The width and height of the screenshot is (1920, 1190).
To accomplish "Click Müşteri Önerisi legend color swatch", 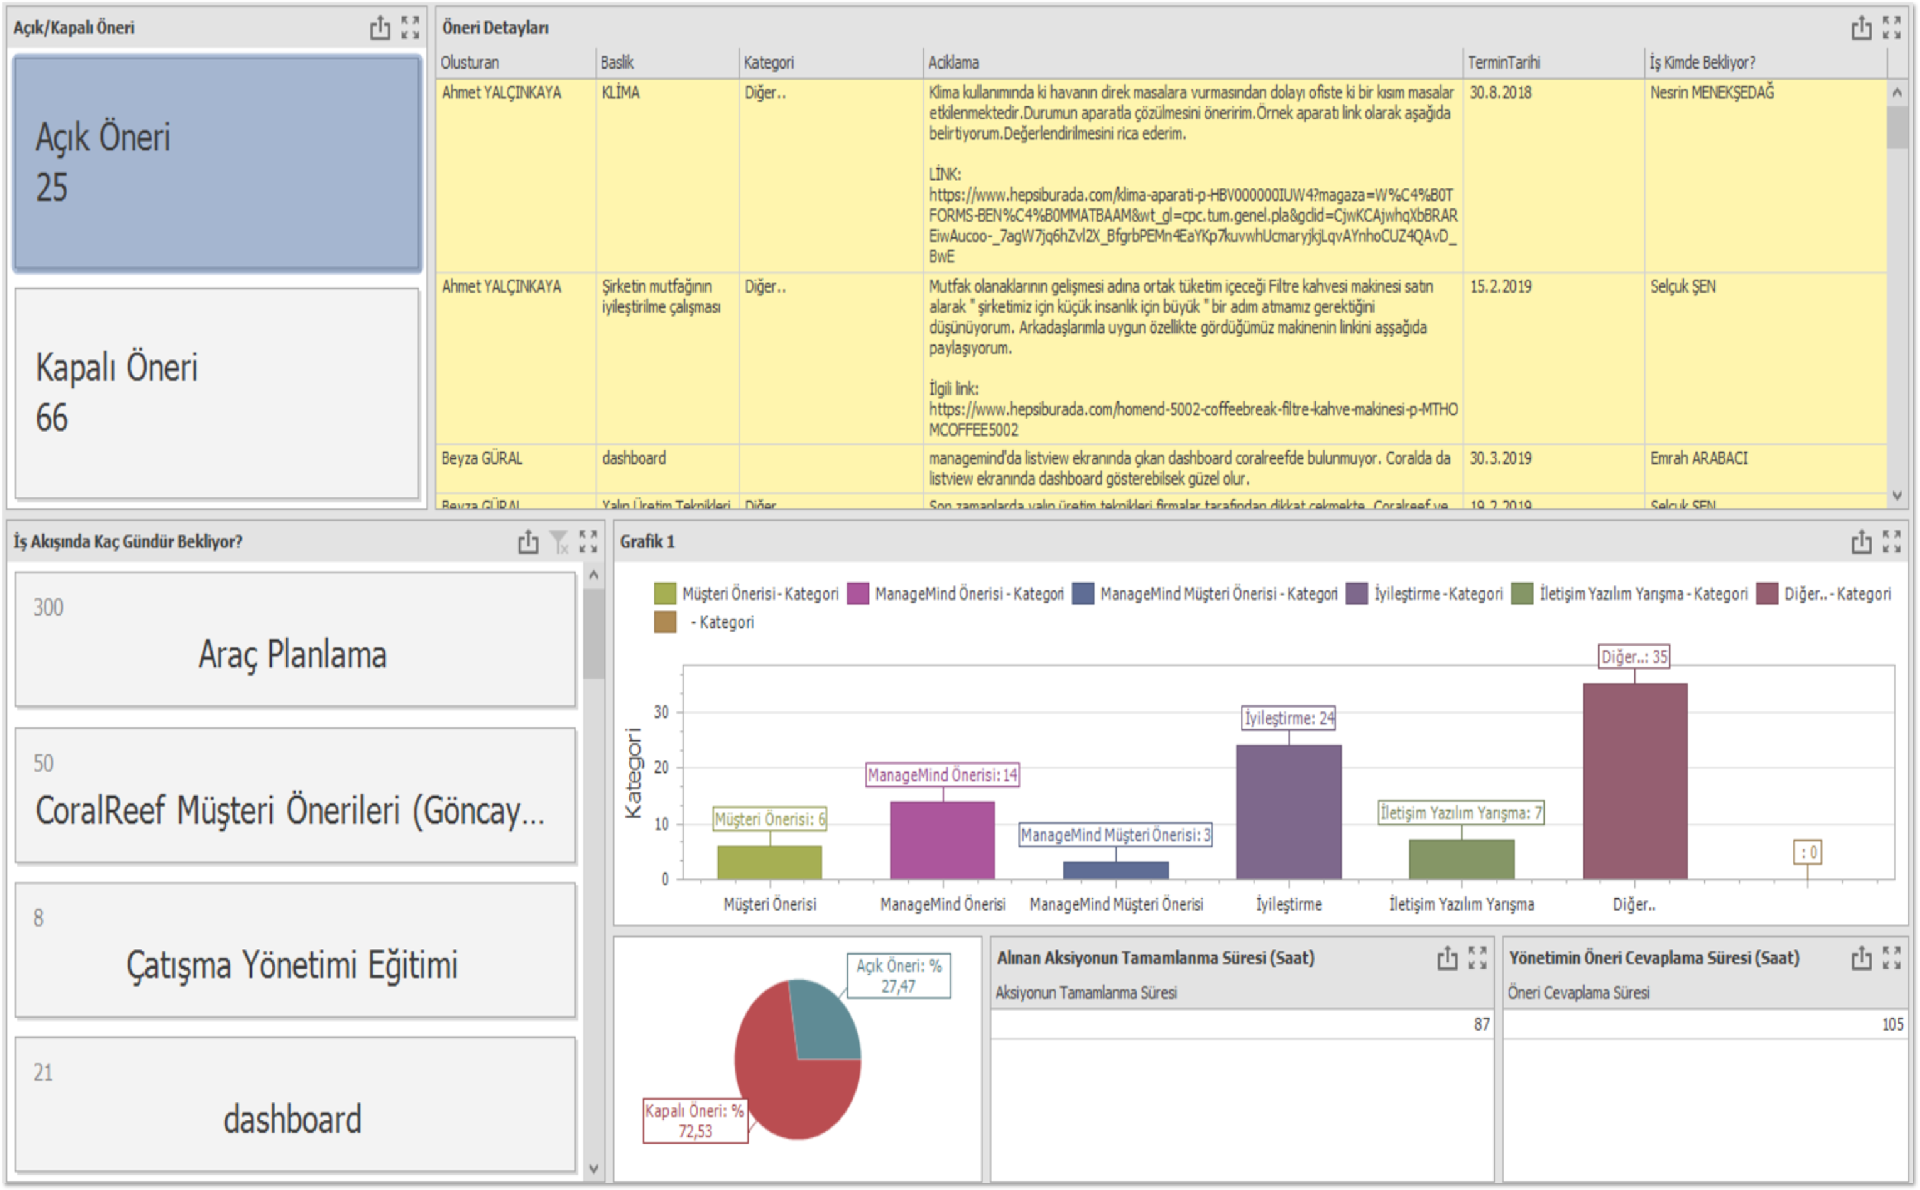I will pyautogui.click(x=665, y=594).
